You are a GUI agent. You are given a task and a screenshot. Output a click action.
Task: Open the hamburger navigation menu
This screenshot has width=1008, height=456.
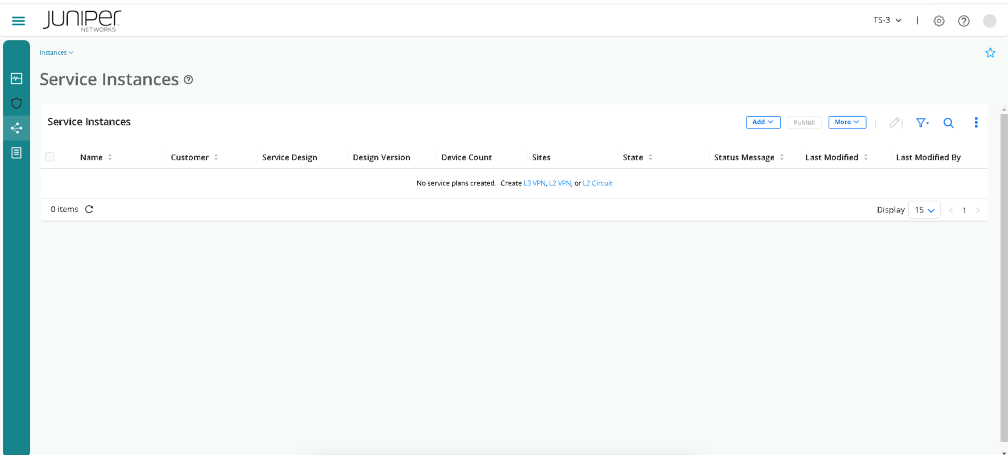[x=19, y=21]
